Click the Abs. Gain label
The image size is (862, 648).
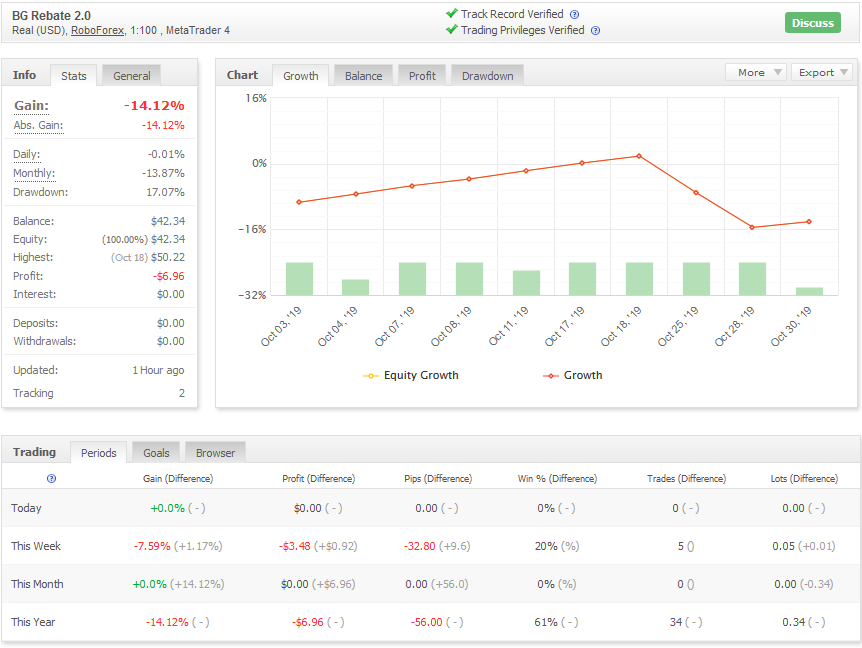(38, 125)
